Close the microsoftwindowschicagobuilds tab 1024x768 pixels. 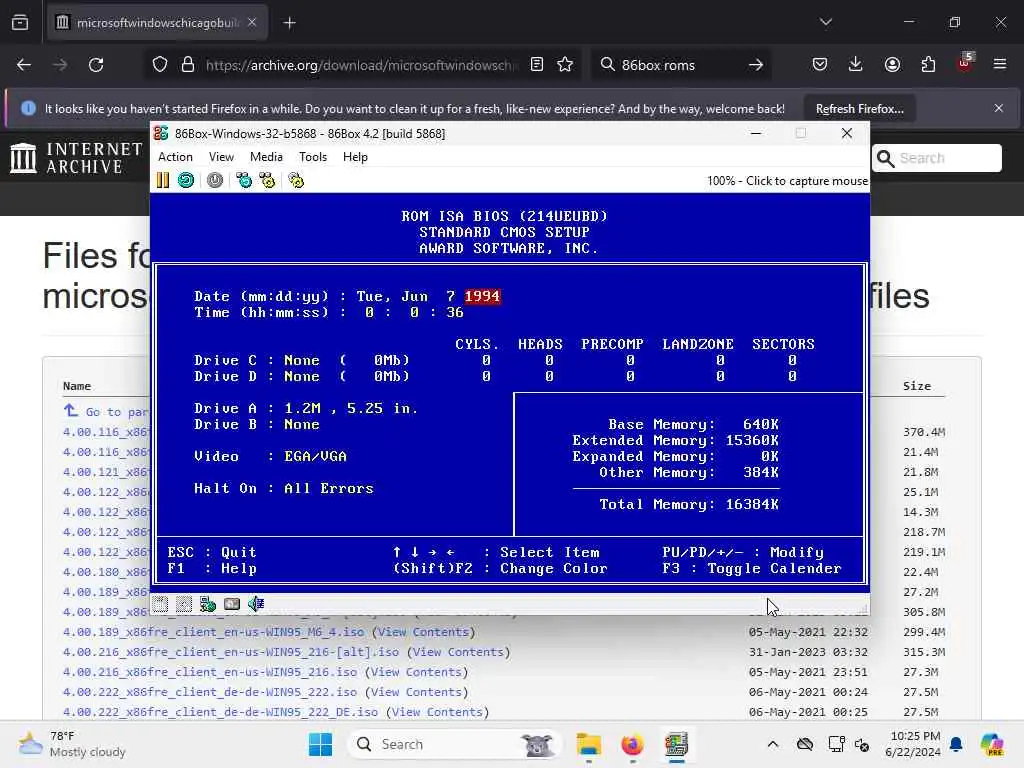click(252, 22)
